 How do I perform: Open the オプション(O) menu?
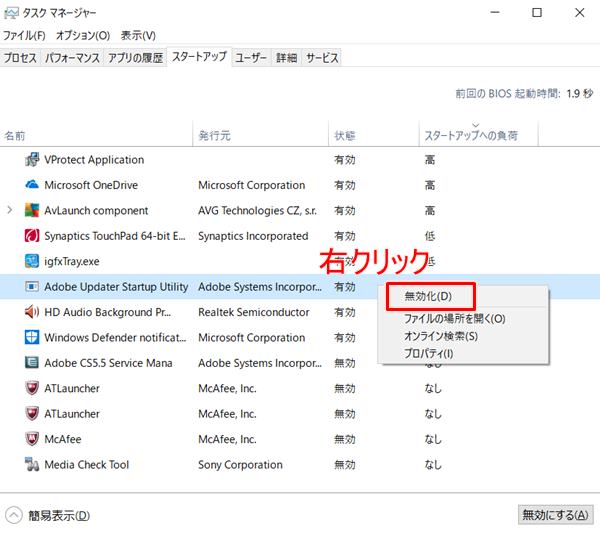83,36
